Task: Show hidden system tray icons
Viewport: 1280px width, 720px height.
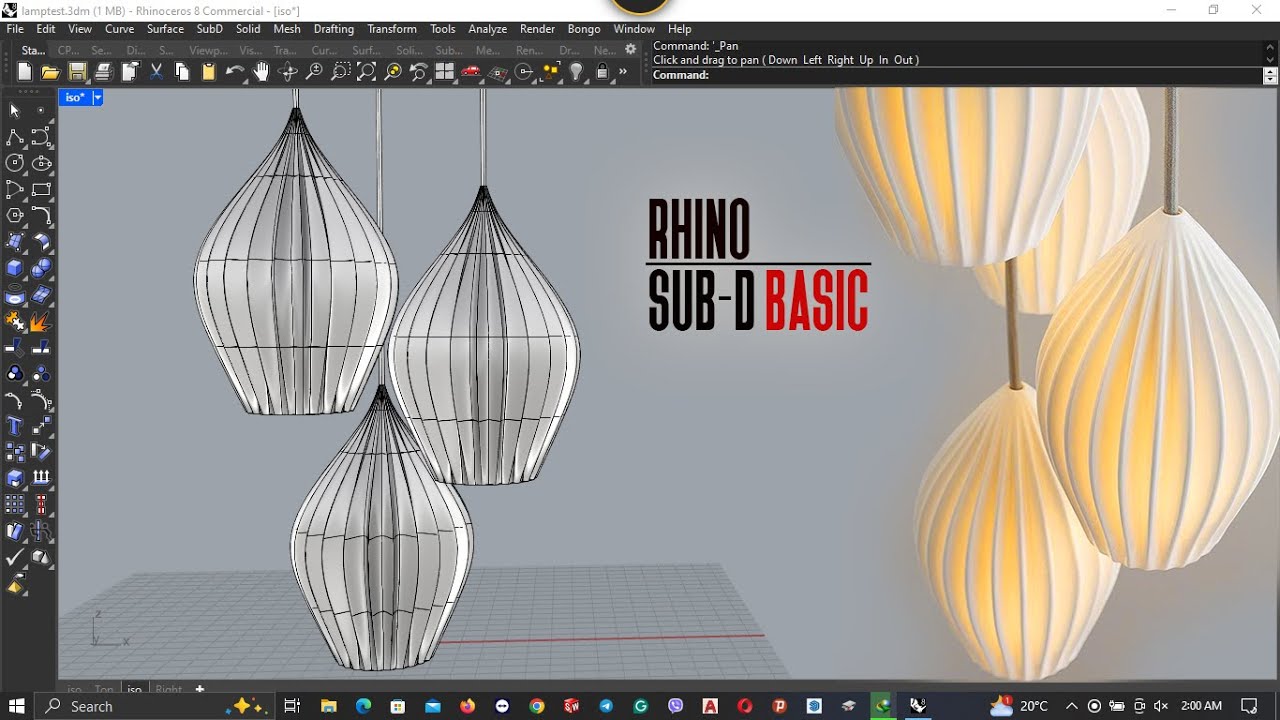Action: click(x=1072, y=706)
